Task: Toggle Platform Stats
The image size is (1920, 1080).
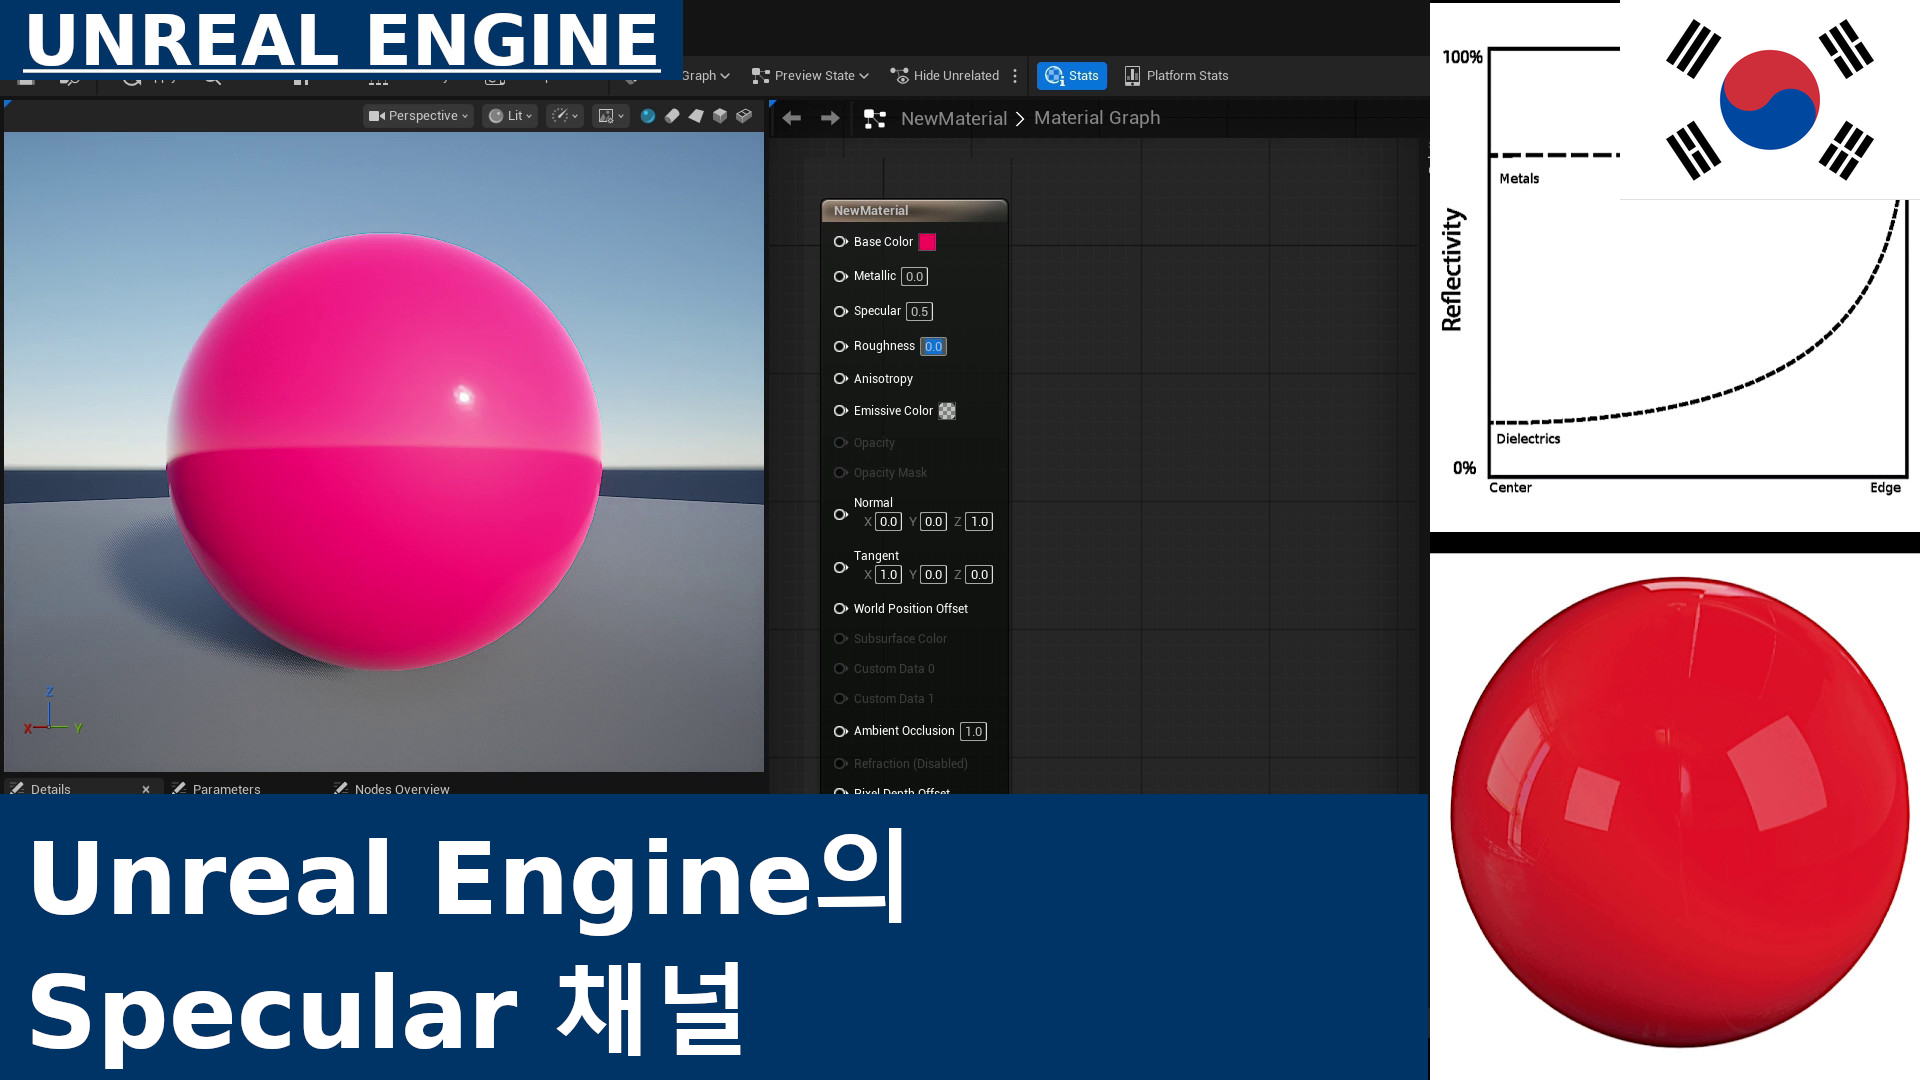Action: [1176, 76]
